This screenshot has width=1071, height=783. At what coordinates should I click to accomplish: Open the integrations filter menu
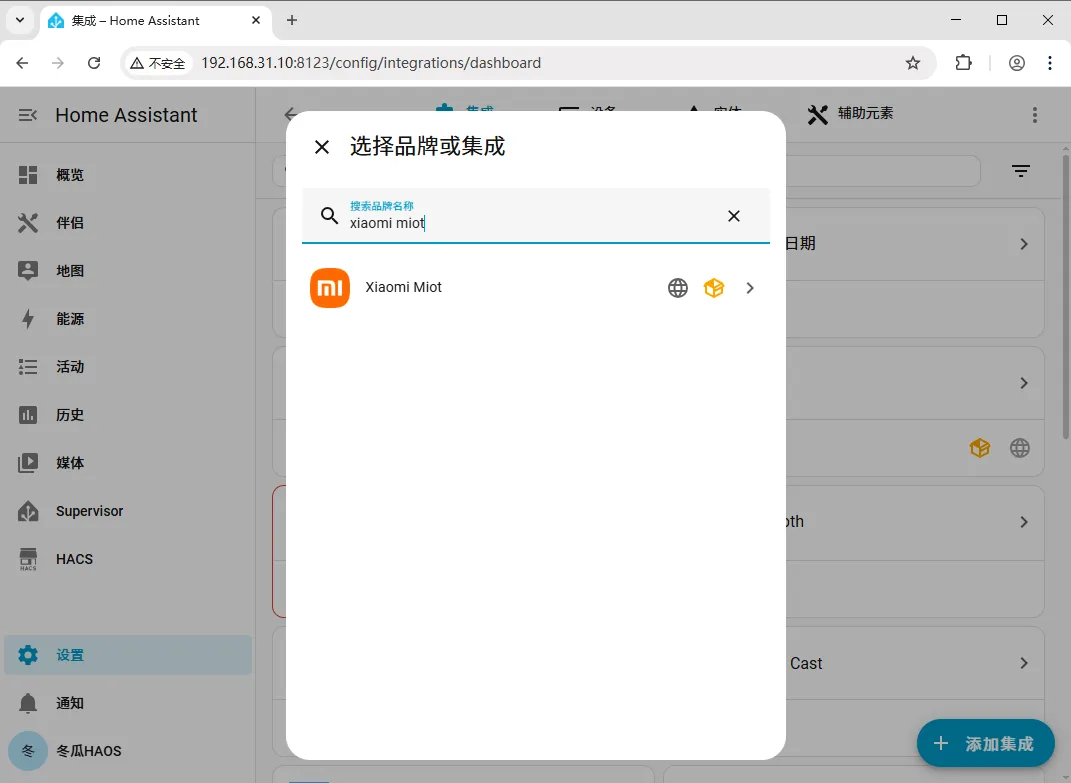[x=1020, y=171]
